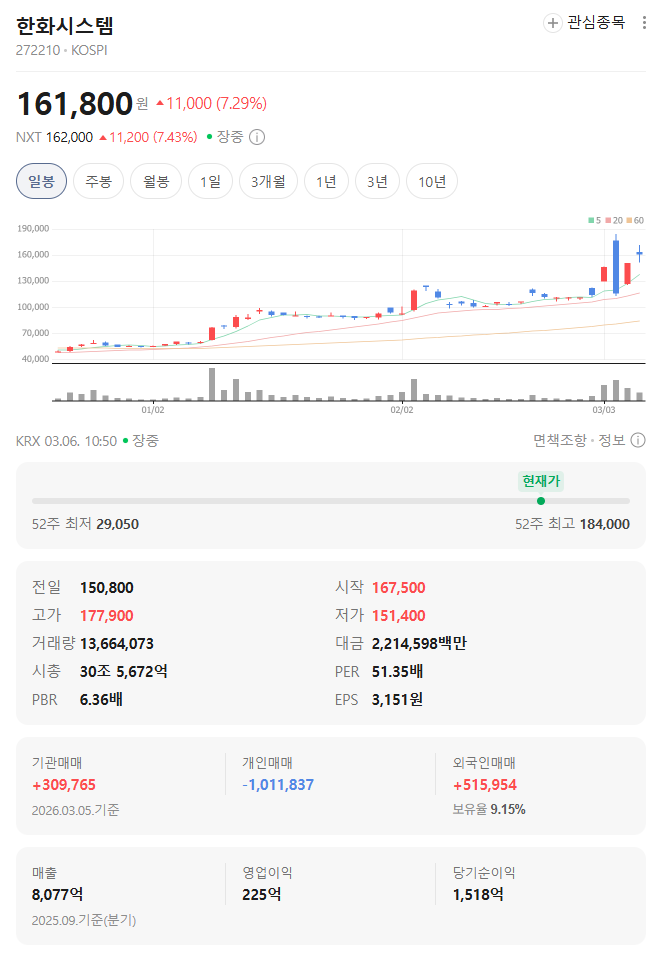This screenshot has width=660, height=957.
Task: Click the change value 11,000 (7.29%)
Action: (211, 104)
